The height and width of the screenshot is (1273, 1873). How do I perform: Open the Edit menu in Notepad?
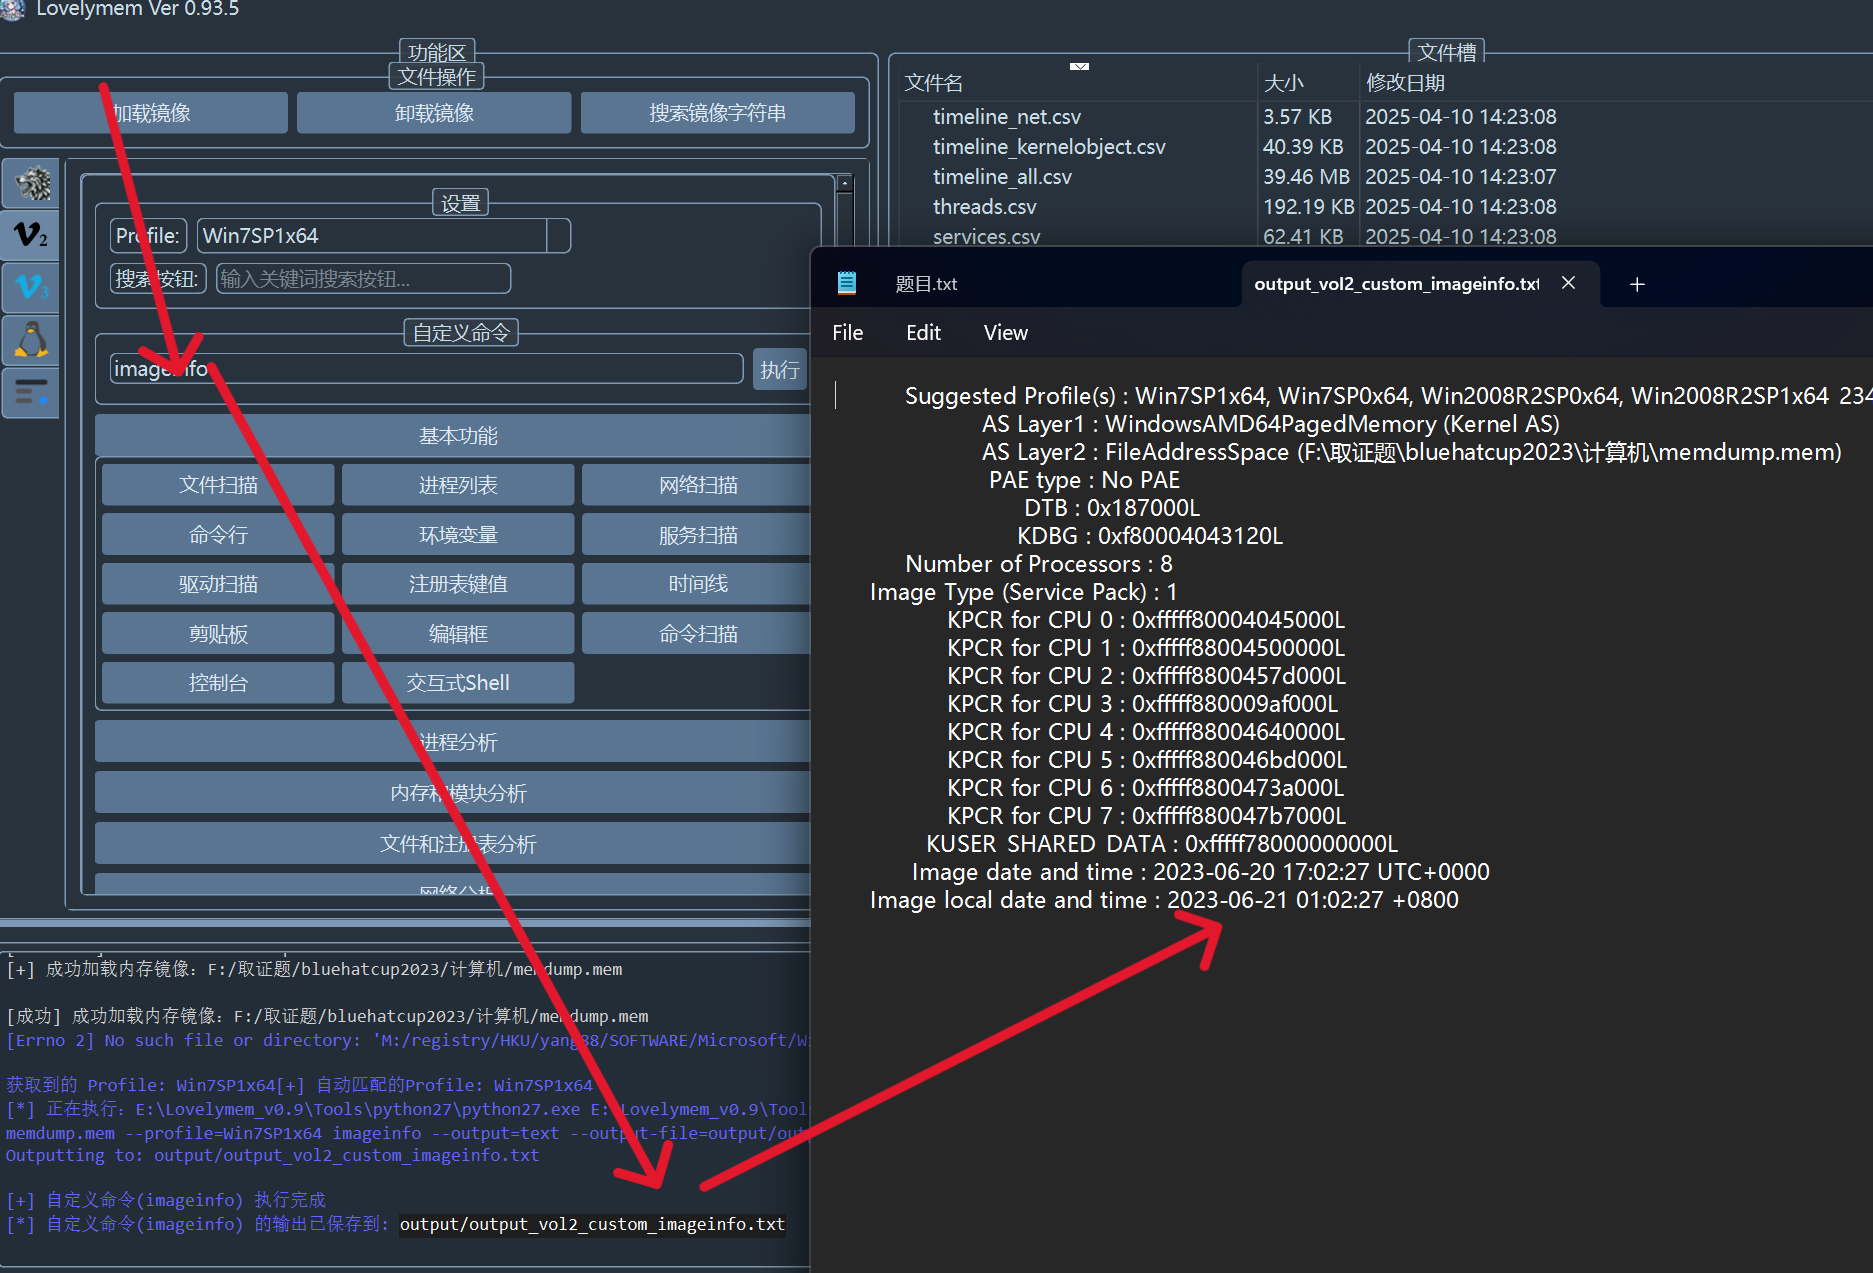[x=922, y=333]
